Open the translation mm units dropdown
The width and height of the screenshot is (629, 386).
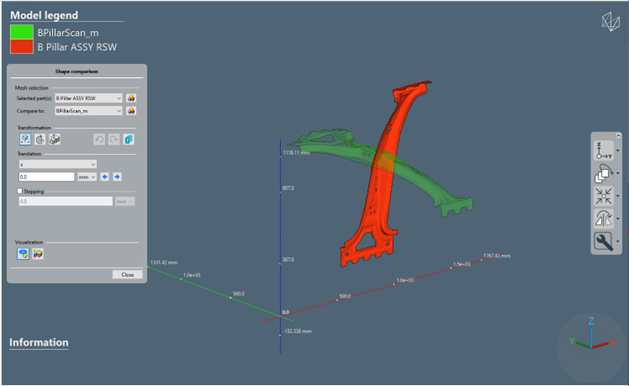click(x=87, y=177)
